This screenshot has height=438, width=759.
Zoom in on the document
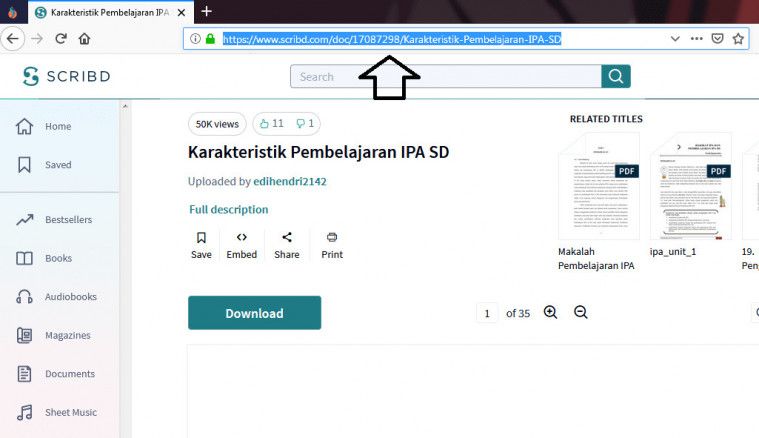click(x=550, y=313)
